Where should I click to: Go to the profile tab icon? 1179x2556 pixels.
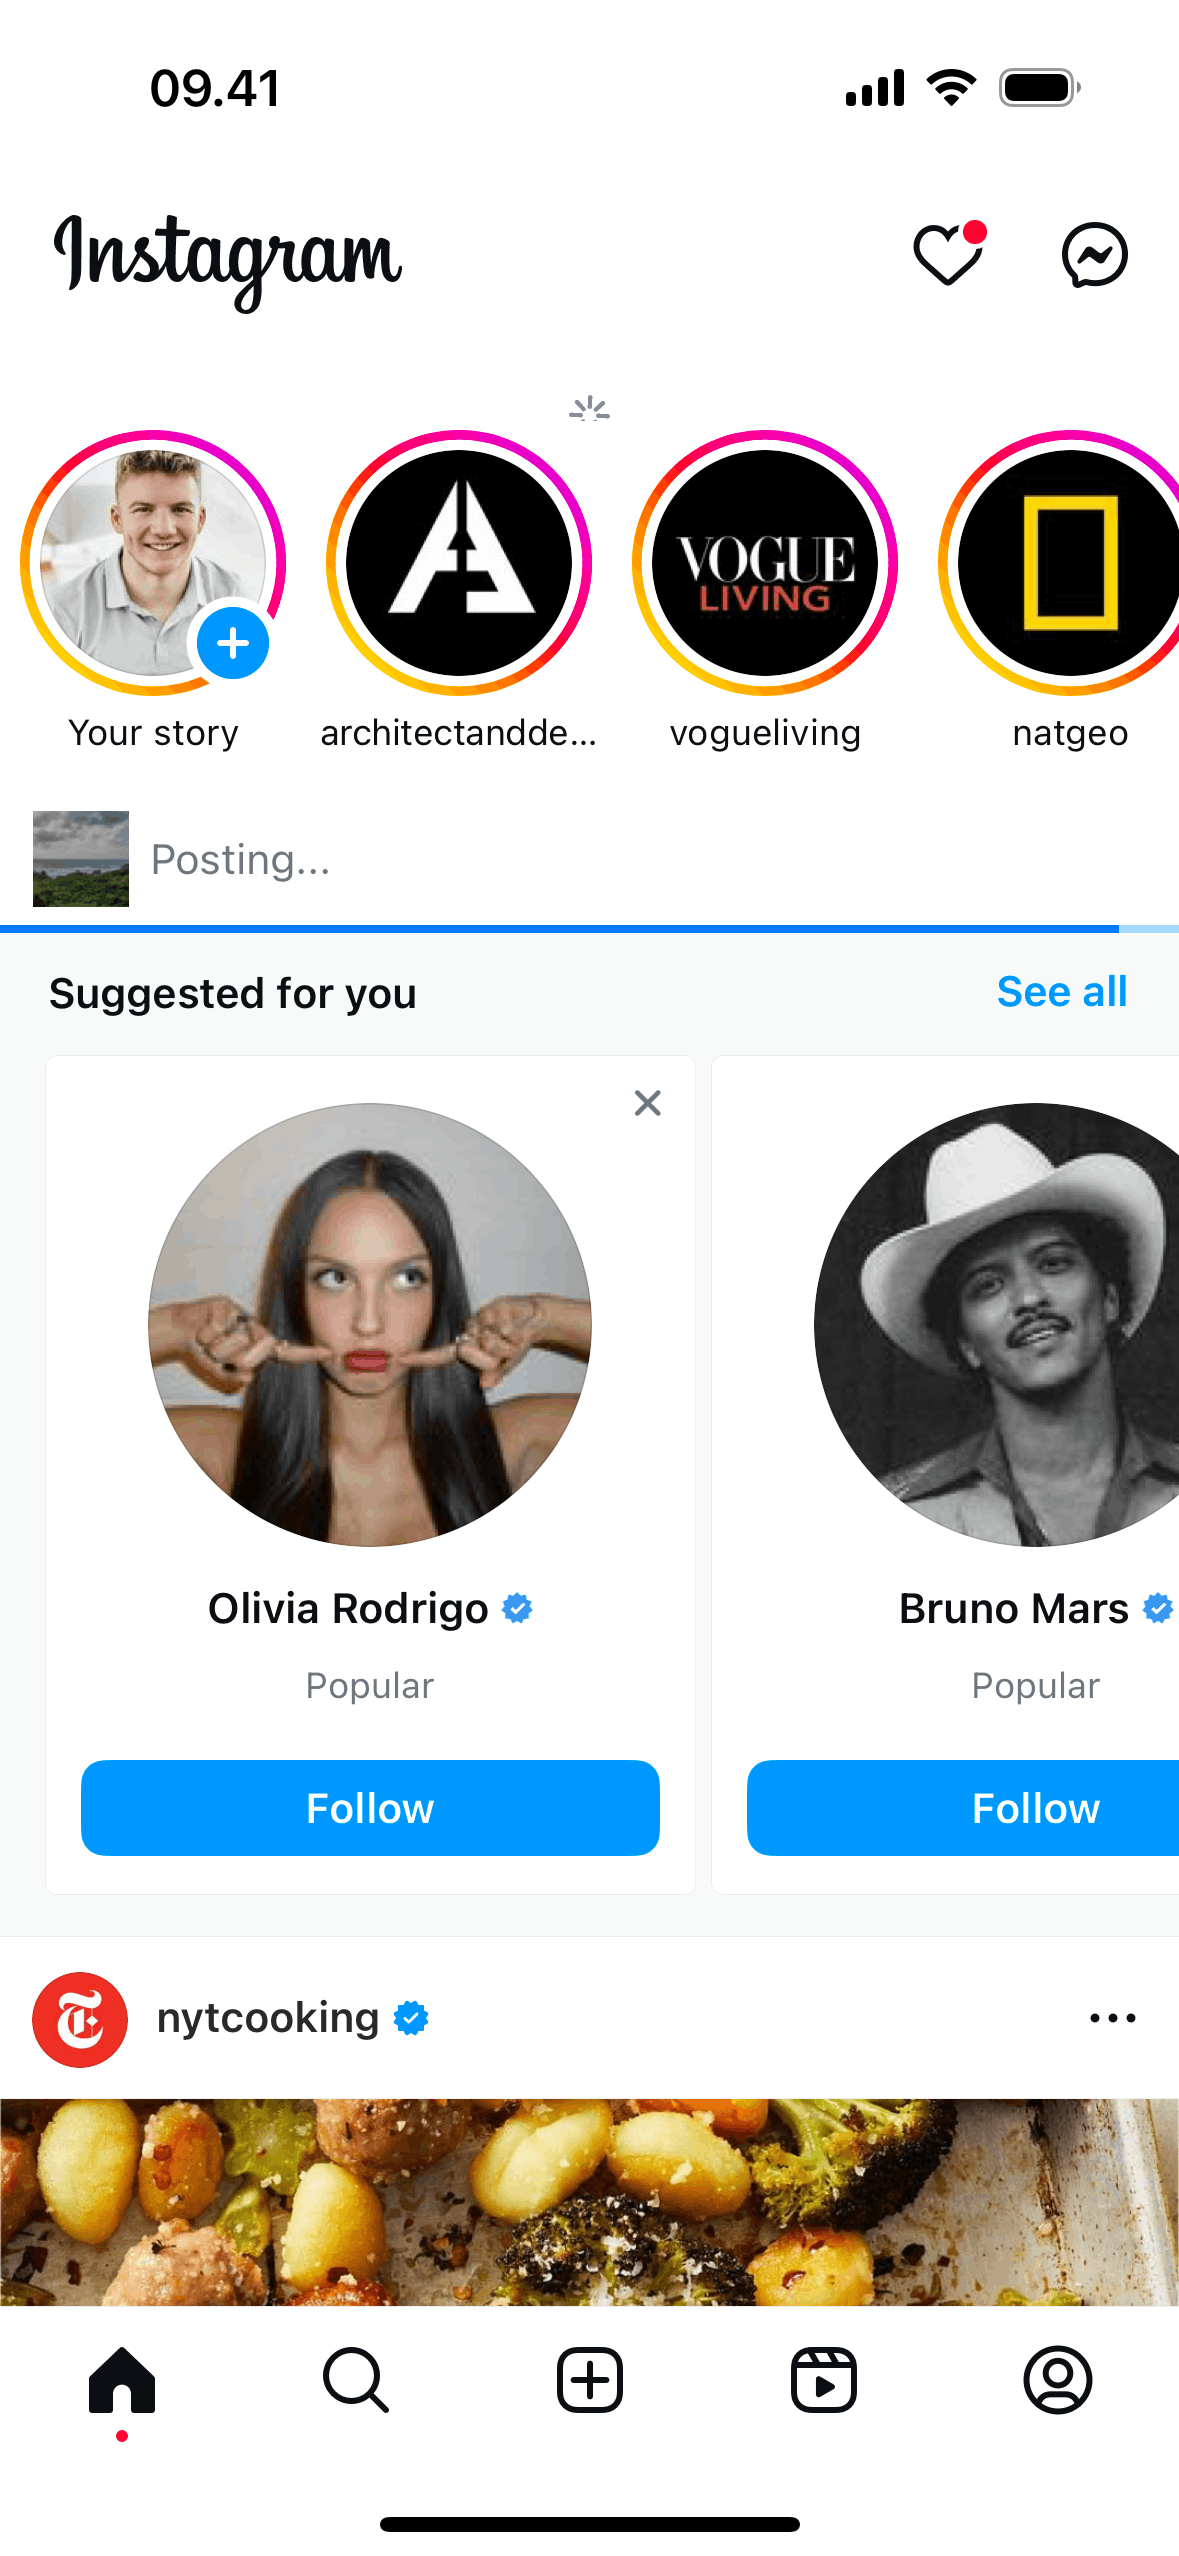[x=1057, y=2380]
